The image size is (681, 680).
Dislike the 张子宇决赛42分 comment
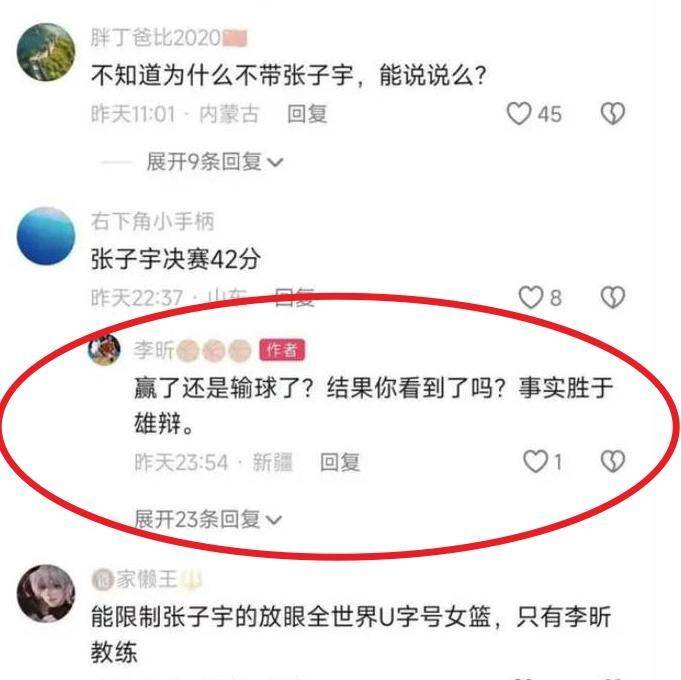point(612,297)
